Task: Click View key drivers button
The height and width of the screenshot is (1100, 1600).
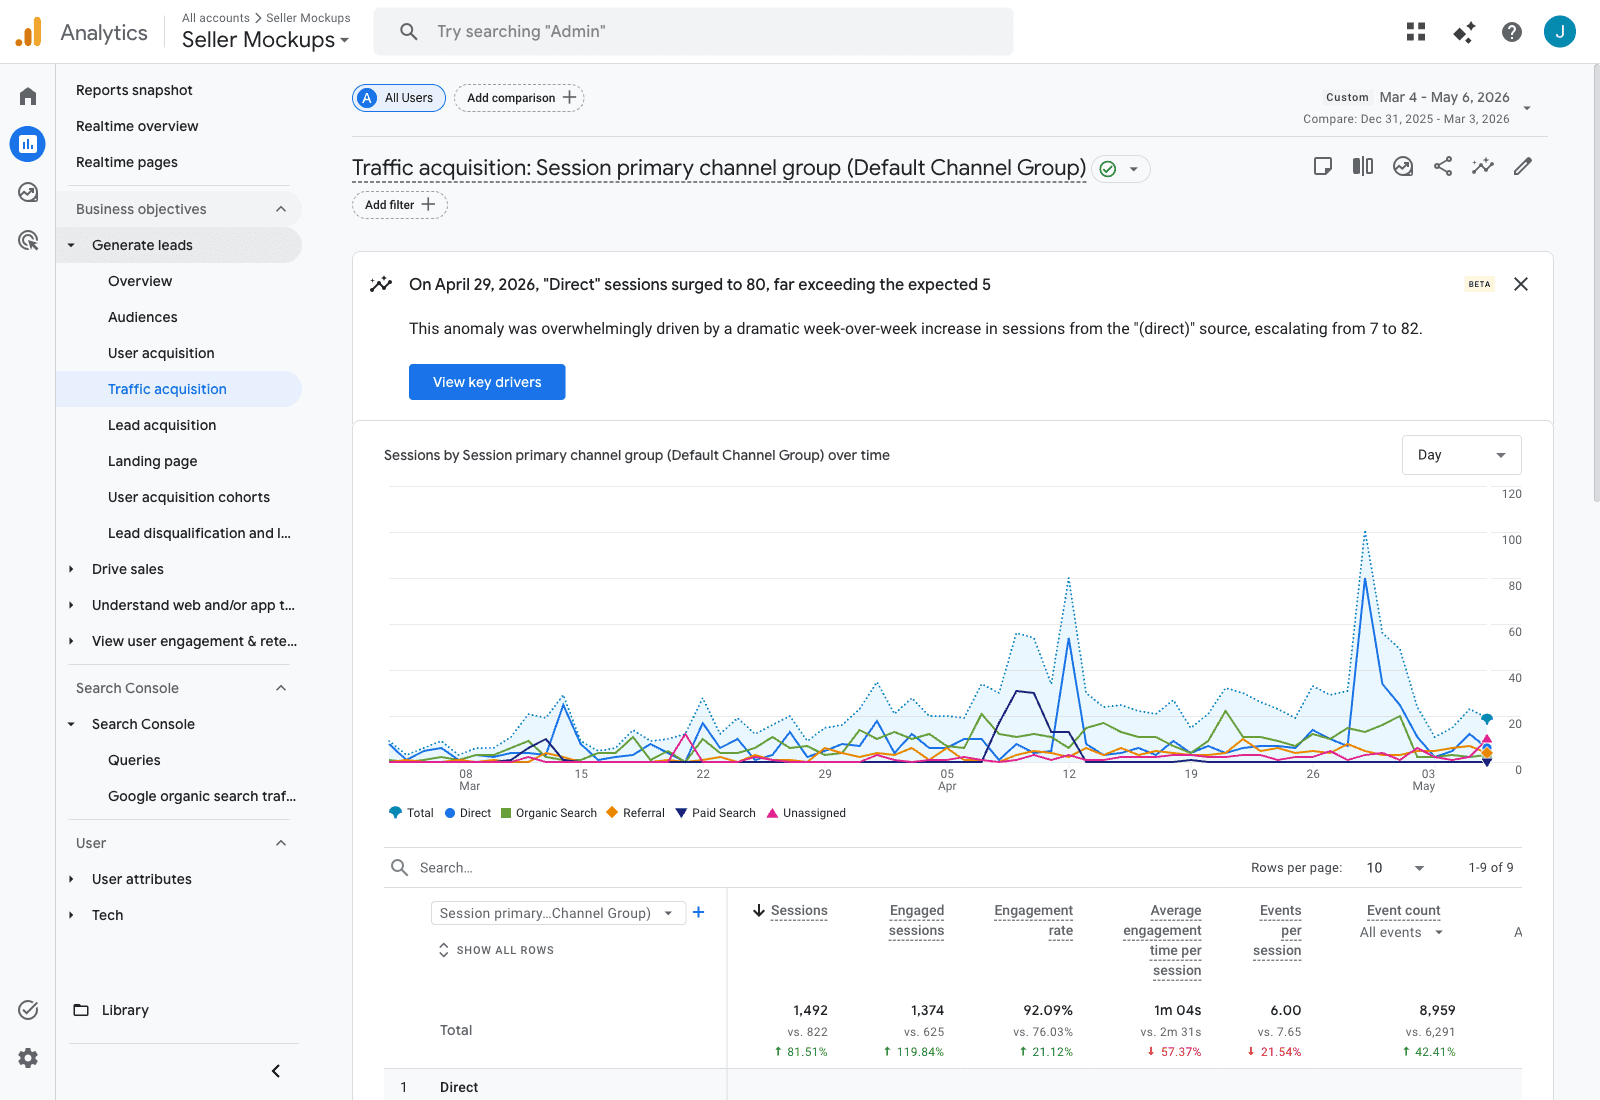Action: (x=487, y=382)
